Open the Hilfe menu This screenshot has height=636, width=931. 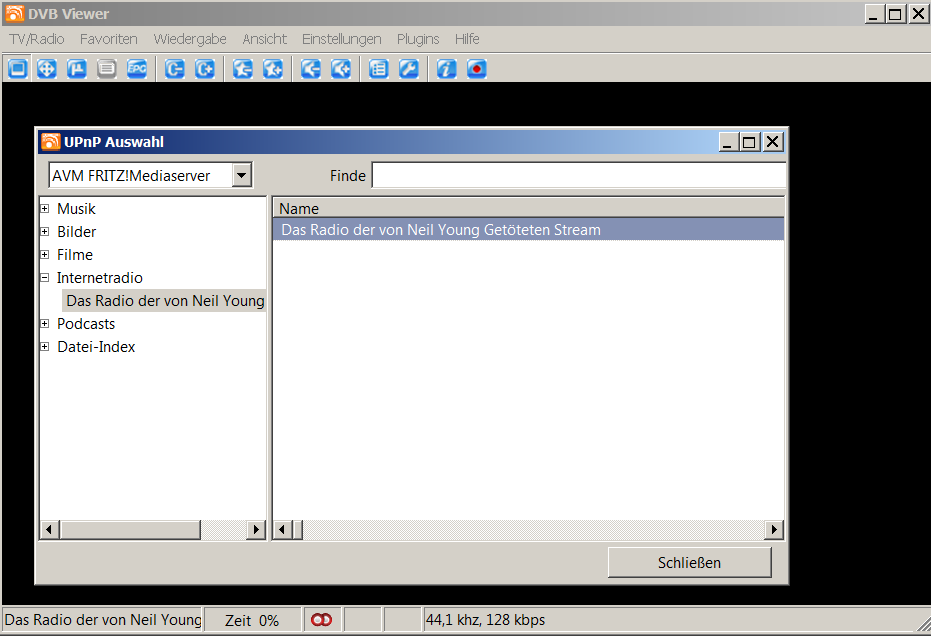pos(467,39)
